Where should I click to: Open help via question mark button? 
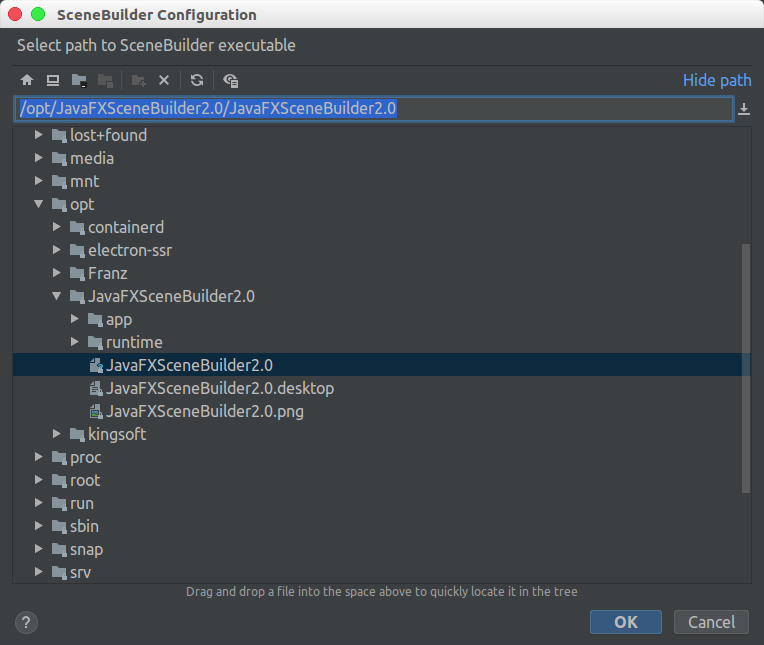click(26, 622)
